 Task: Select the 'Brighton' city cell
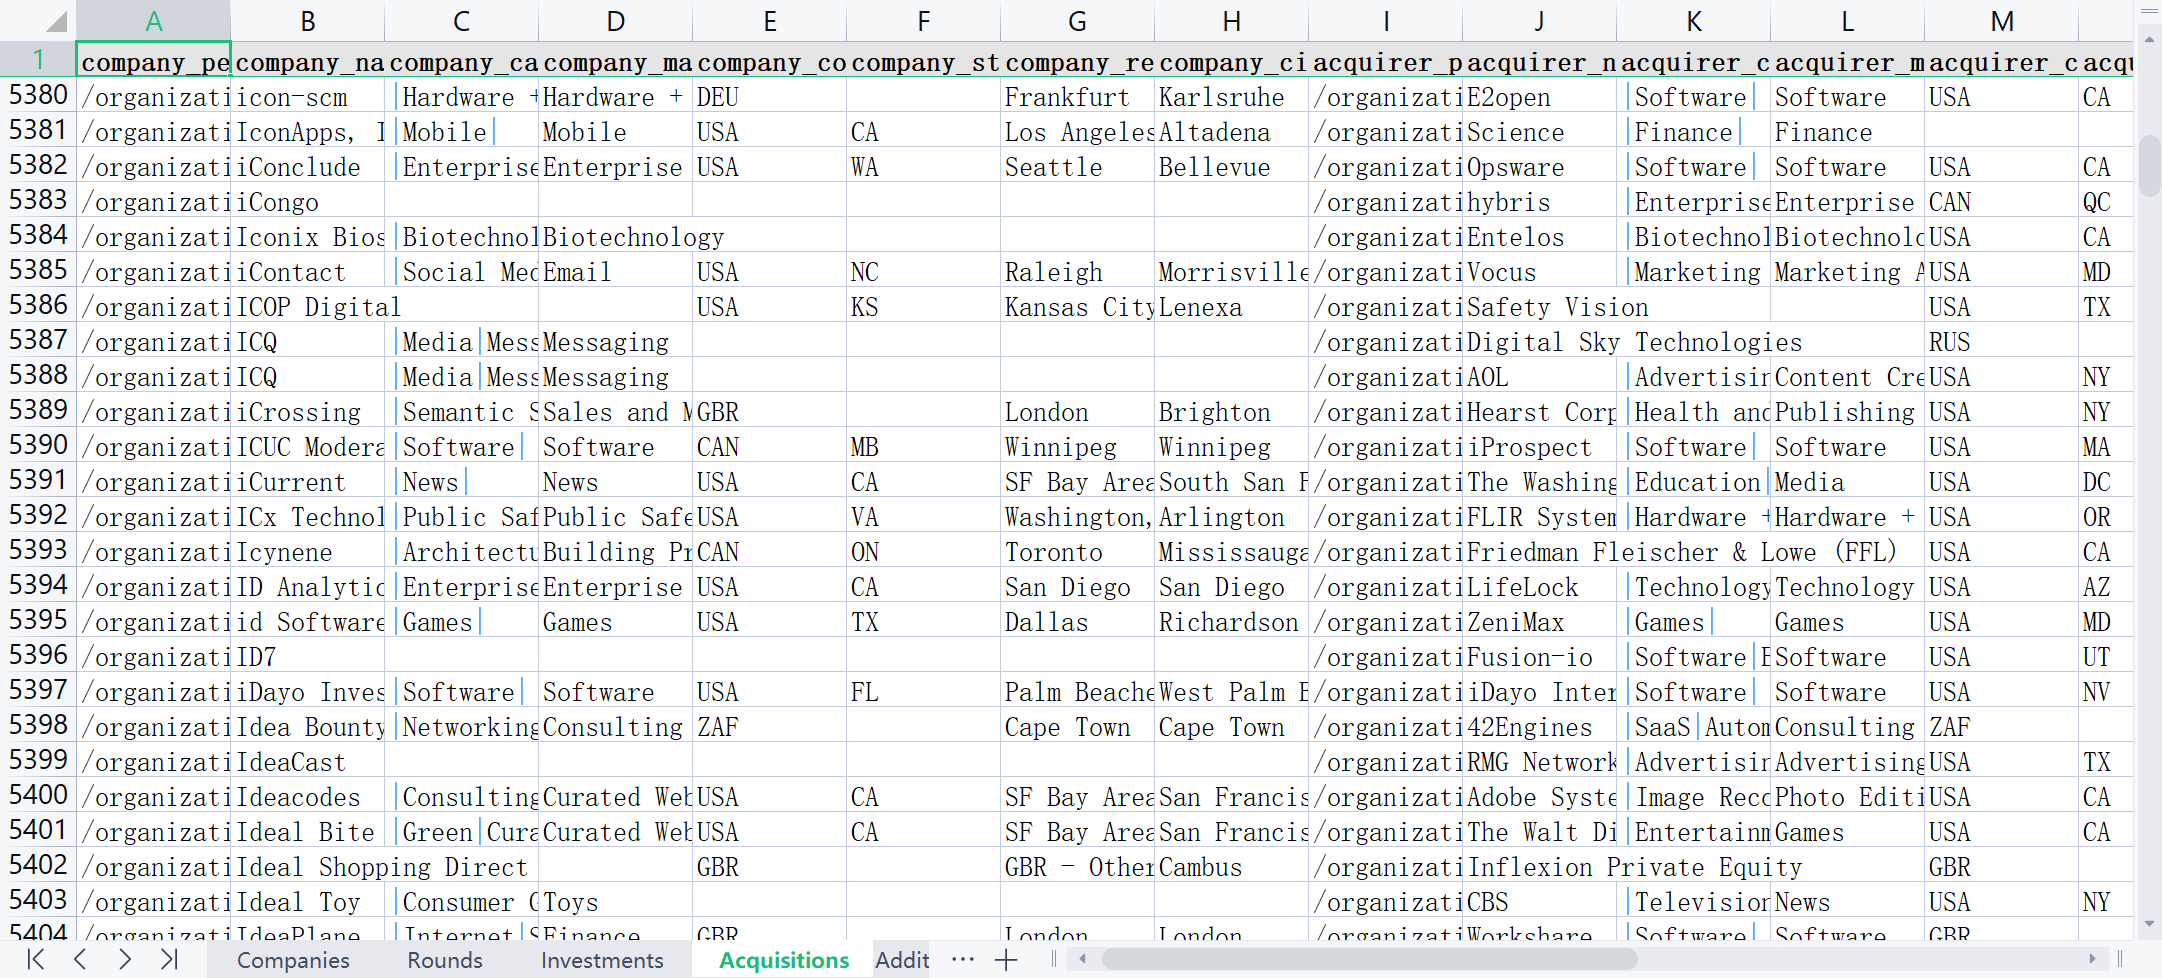(1232, 412)
